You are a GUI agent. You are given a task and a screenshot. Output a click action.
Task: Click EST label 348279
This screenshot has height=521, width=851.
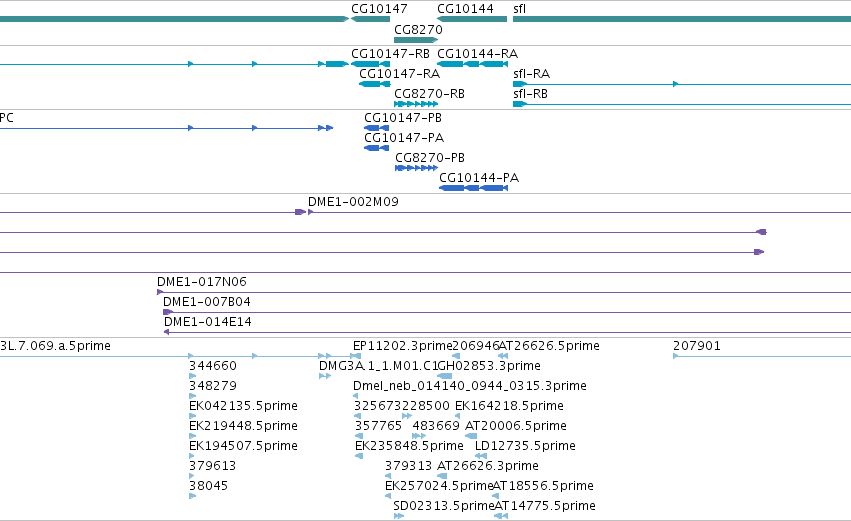(213, 386)
